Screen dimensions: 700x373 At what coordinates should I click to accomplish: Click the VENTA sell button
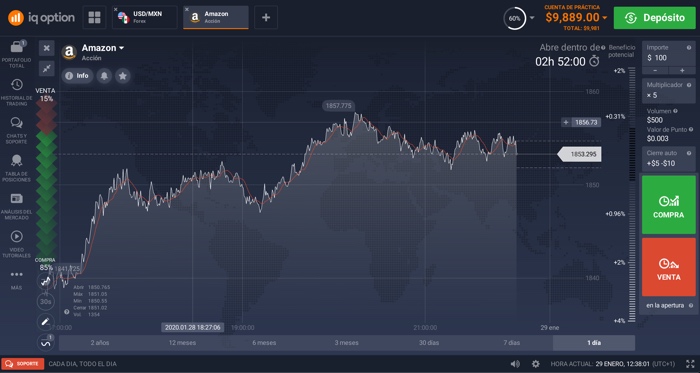click(x=668, y=267)
